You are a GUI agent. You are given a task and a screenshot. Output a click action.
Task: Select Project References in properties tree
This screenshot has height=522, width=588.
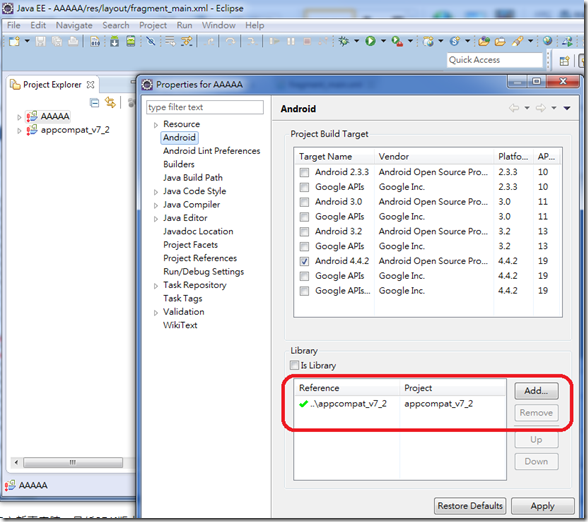200,258
